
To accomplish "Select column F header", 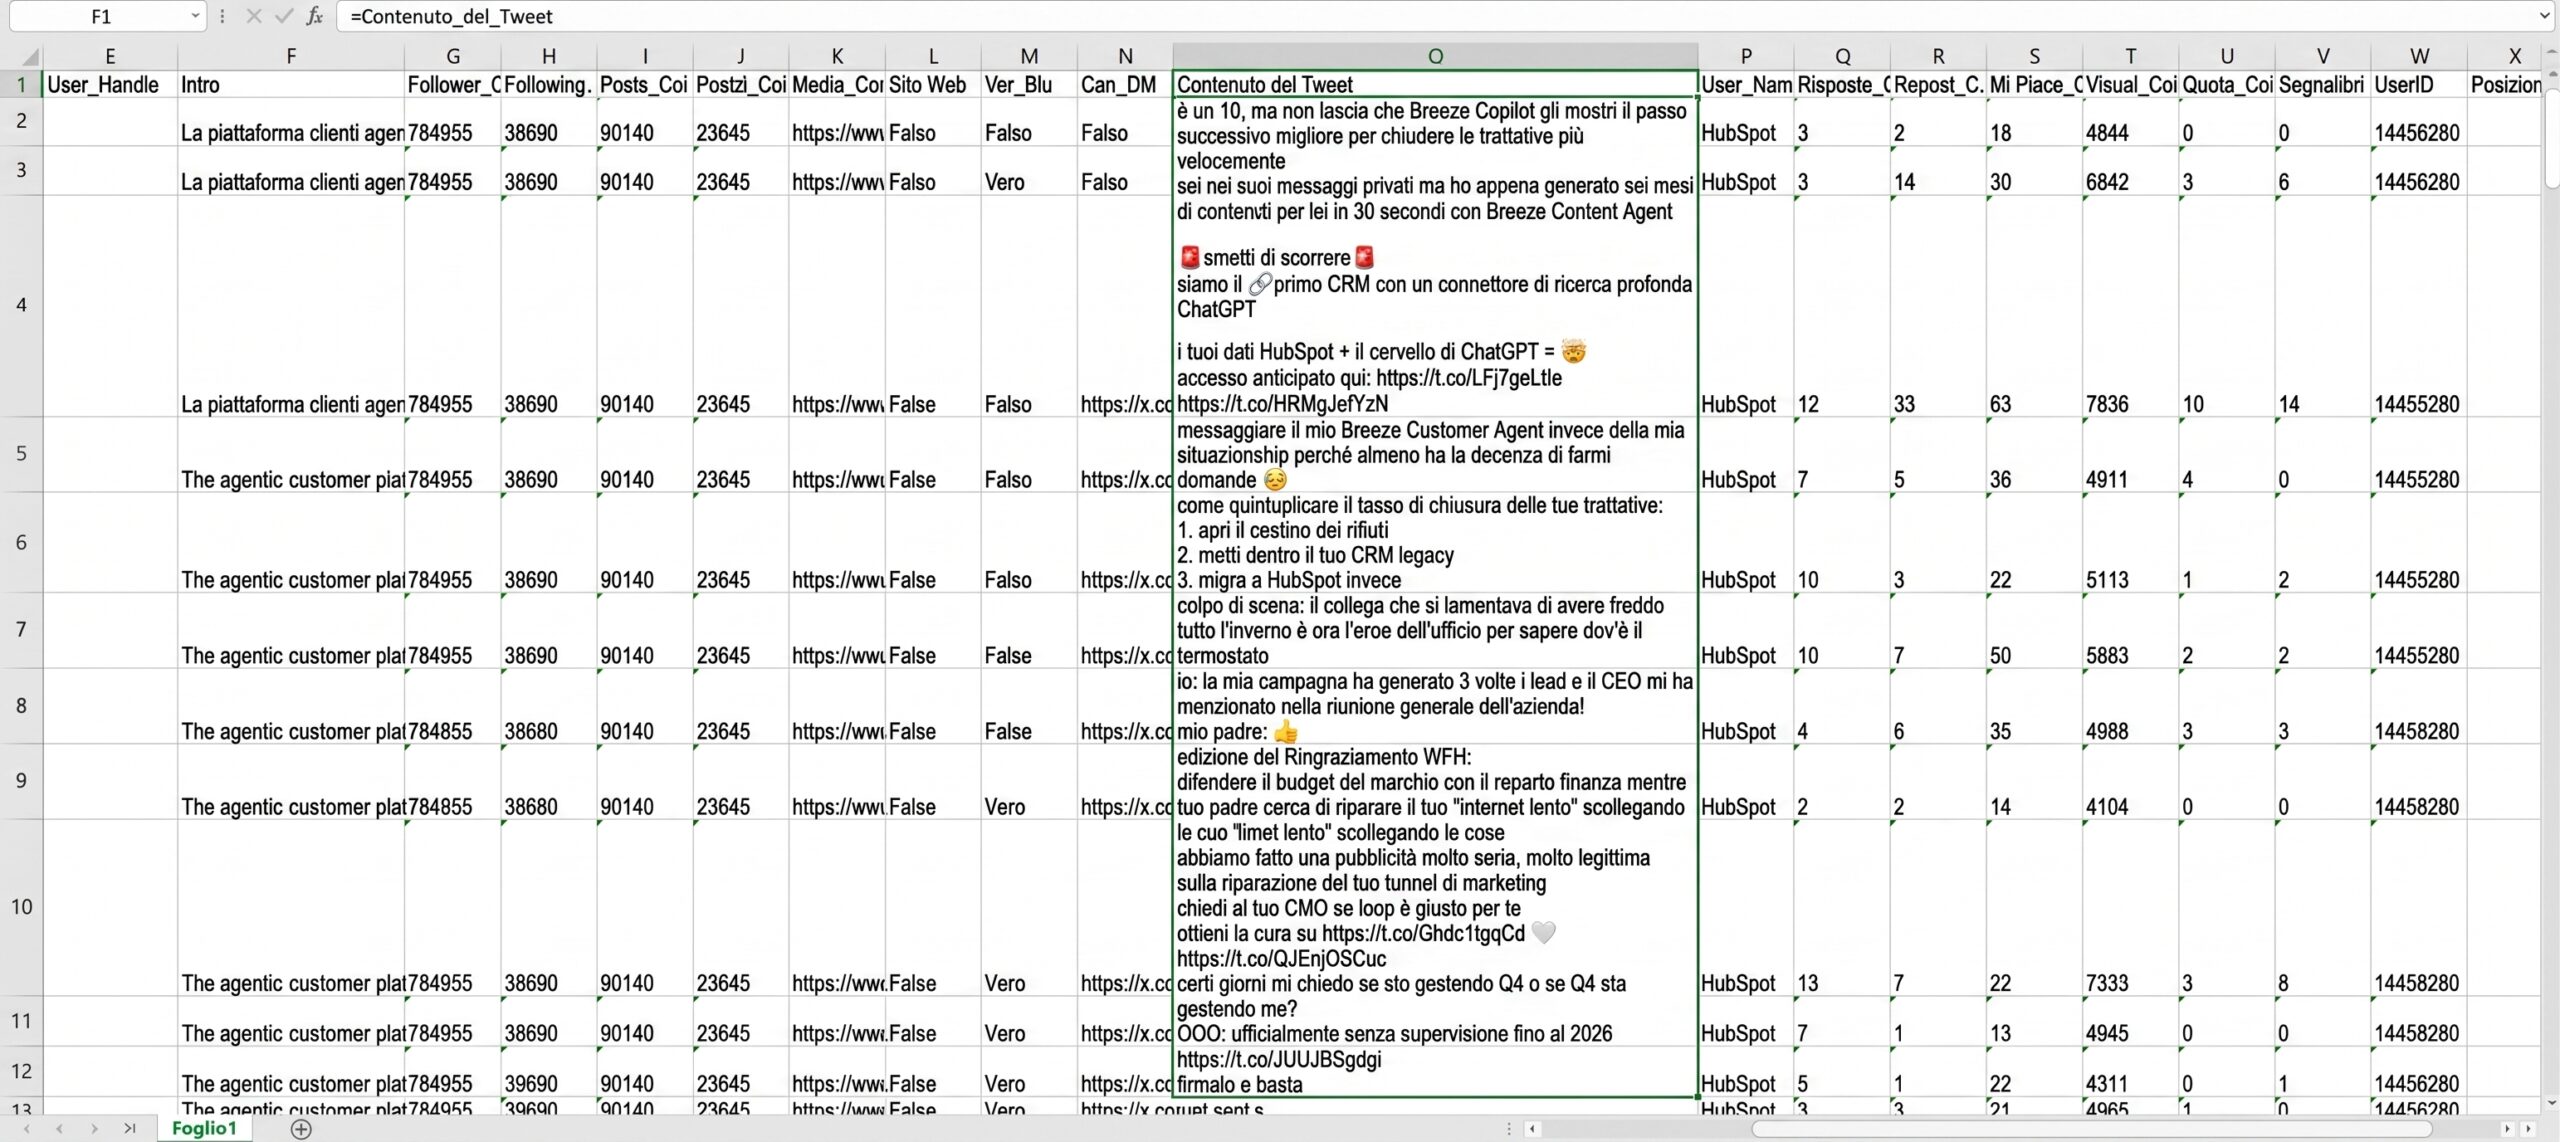I will 291,57.
